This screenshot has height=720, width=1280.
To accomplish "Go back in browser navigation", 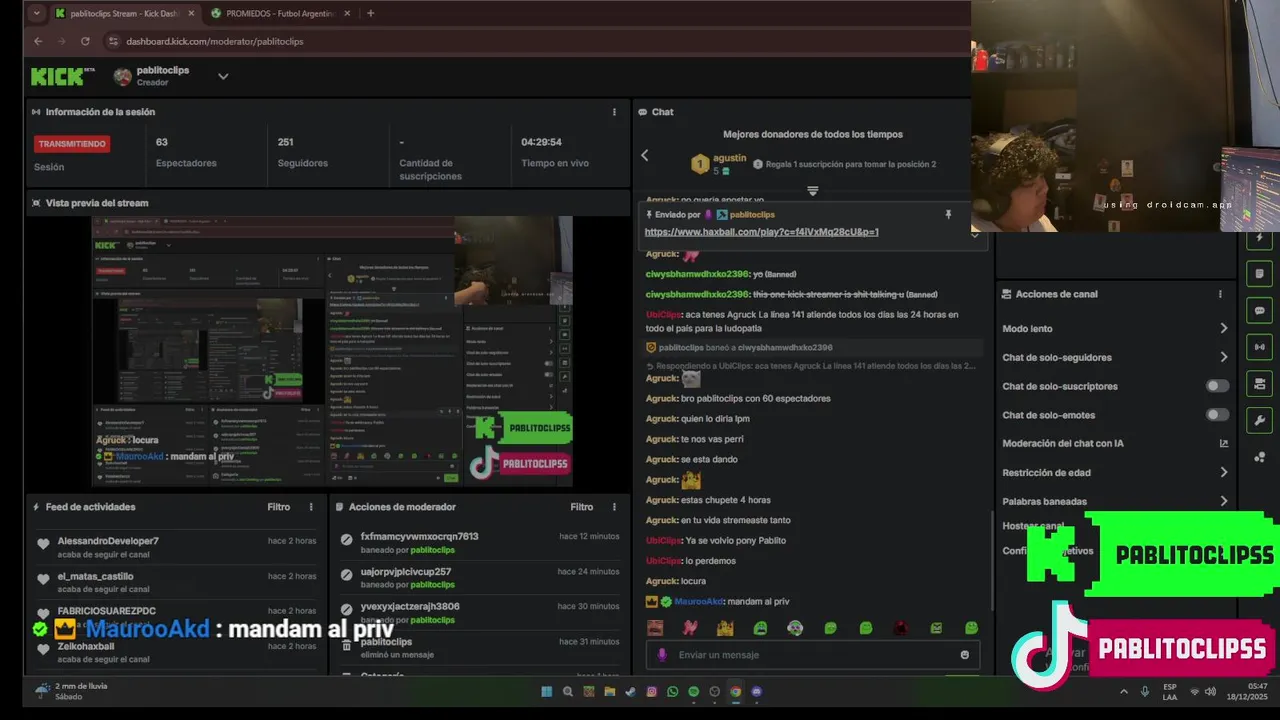I will tap(38, 41).
